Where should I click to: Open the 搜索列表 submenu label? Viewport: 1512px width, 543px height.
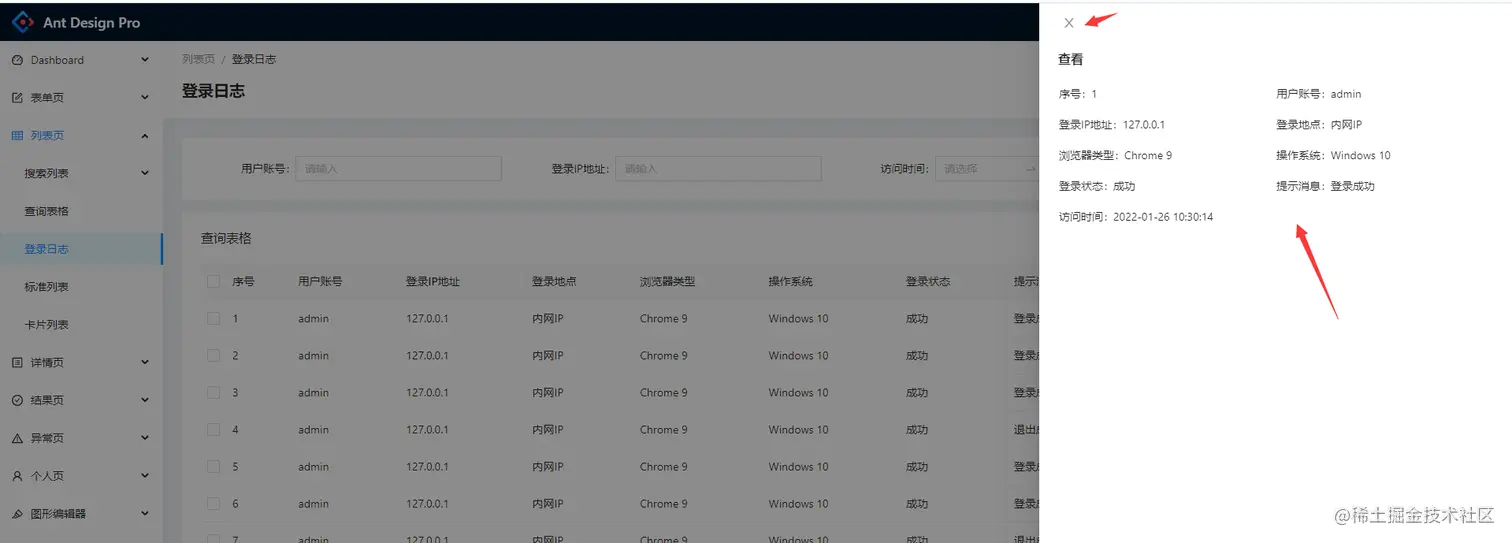pos(47,173)
